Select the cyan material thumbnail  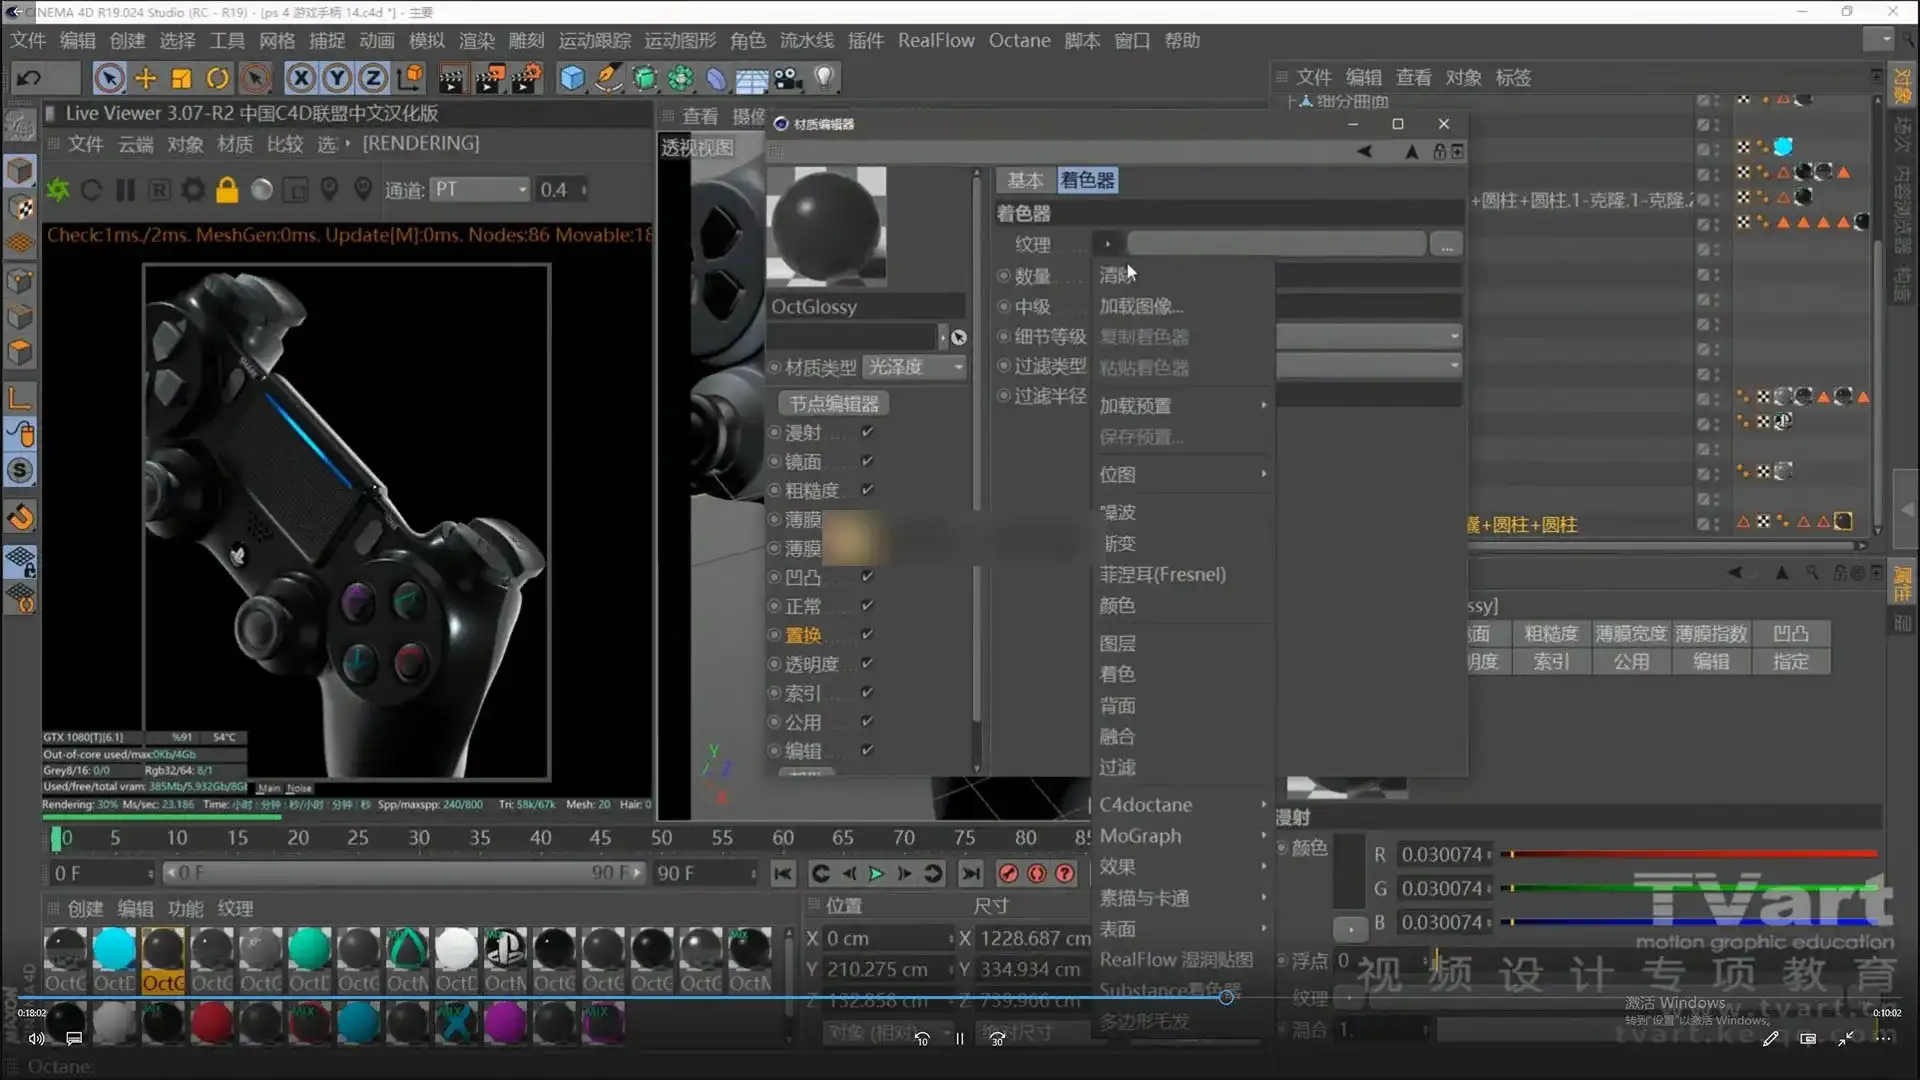click(114, 948)
